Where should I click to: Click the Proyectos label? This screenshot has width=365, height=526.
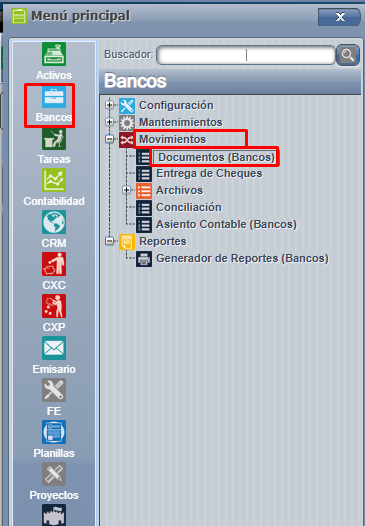coord(54,495)
